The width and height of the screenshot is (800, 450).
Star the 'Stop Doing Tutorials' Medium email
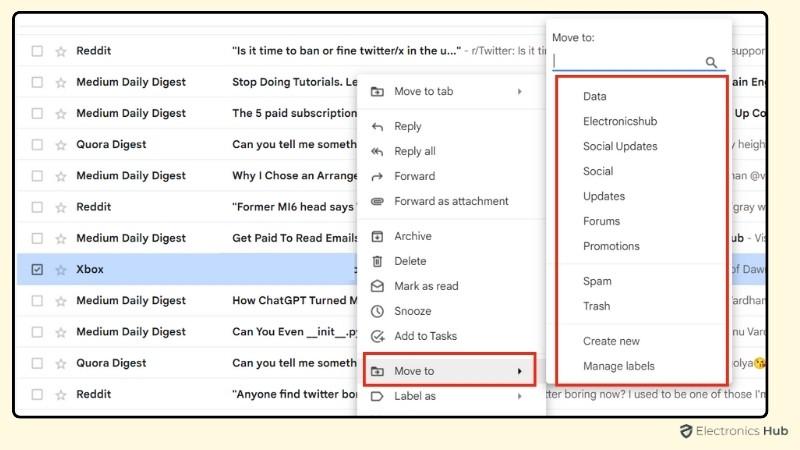tap(61, 82)
